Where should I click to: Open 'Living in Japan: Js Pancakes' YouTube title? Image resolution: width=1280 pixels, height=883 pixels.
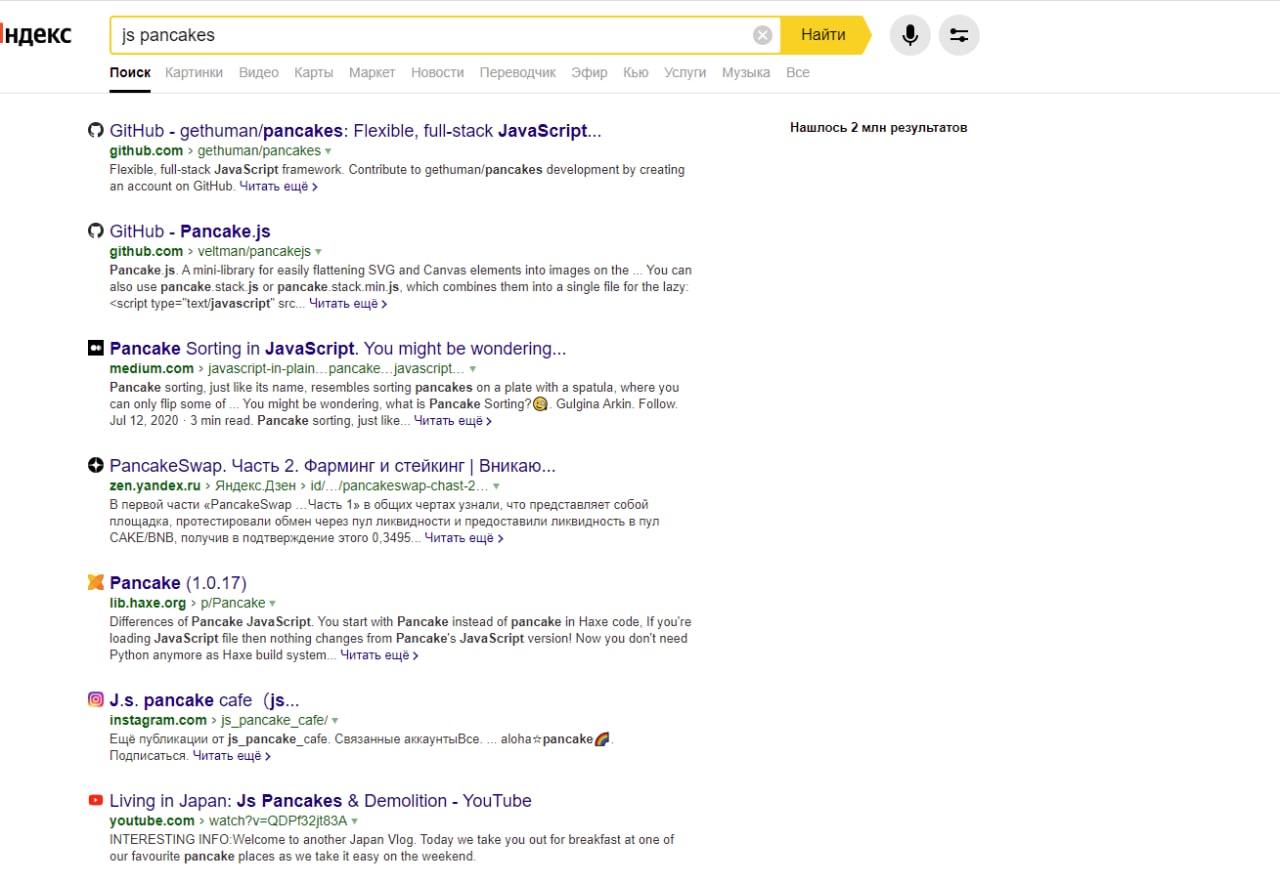(x=321, y=801)
